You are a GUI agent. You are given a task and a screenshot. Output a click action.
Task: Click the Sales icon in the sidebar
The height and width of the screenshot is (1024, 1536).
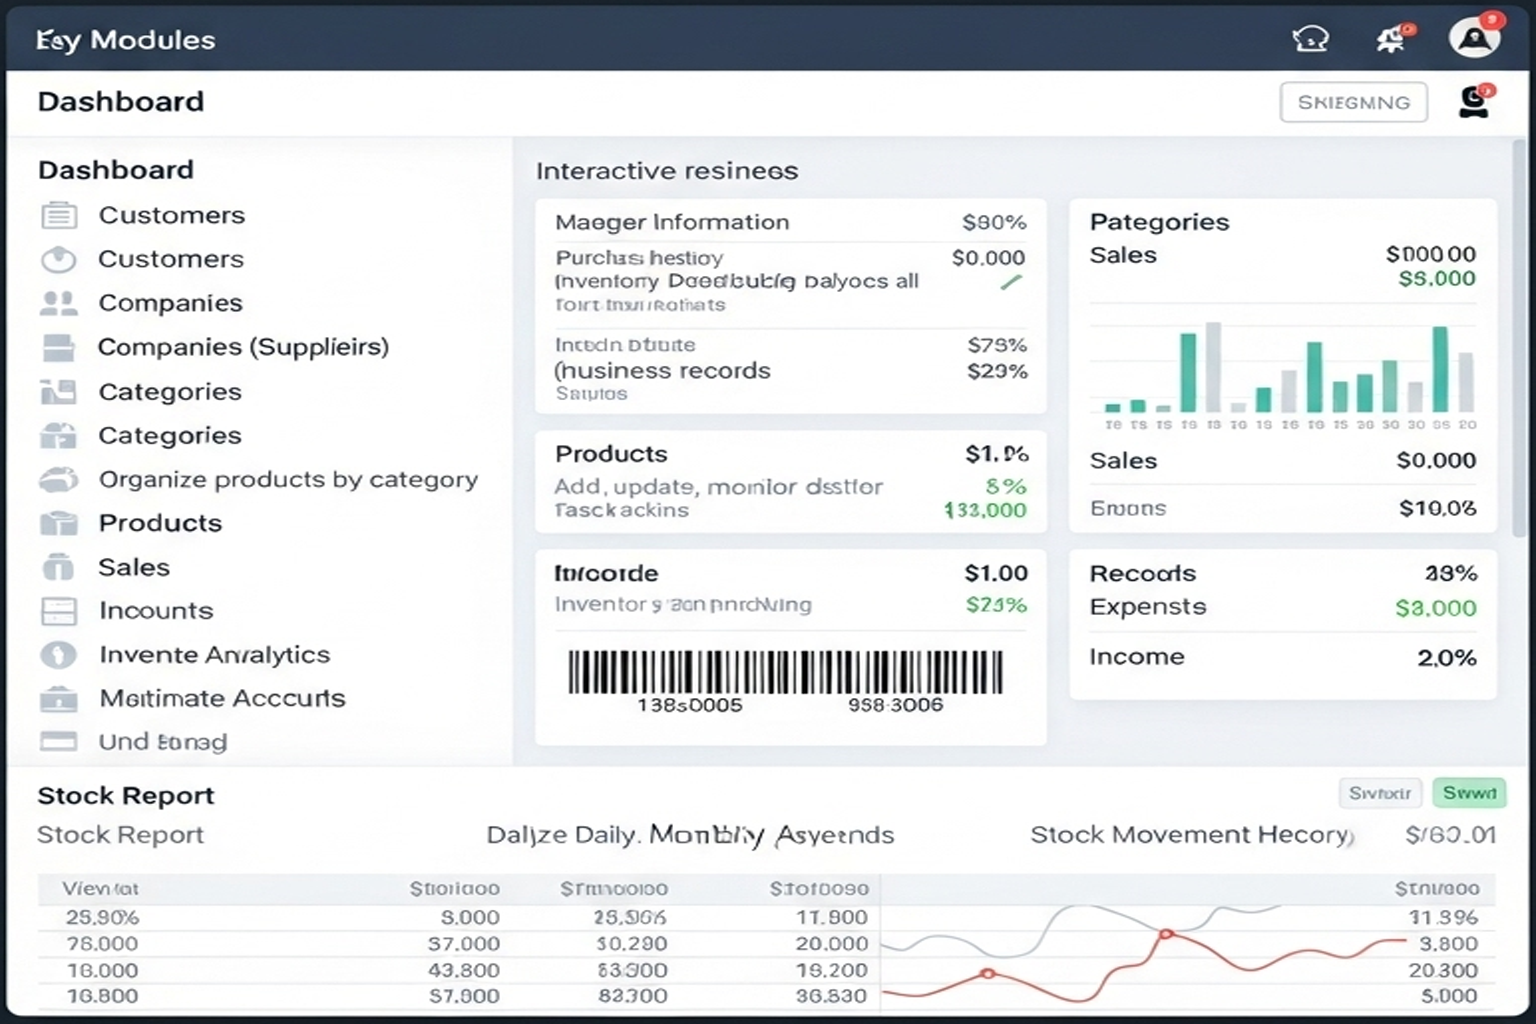click(x=59, y=567)
